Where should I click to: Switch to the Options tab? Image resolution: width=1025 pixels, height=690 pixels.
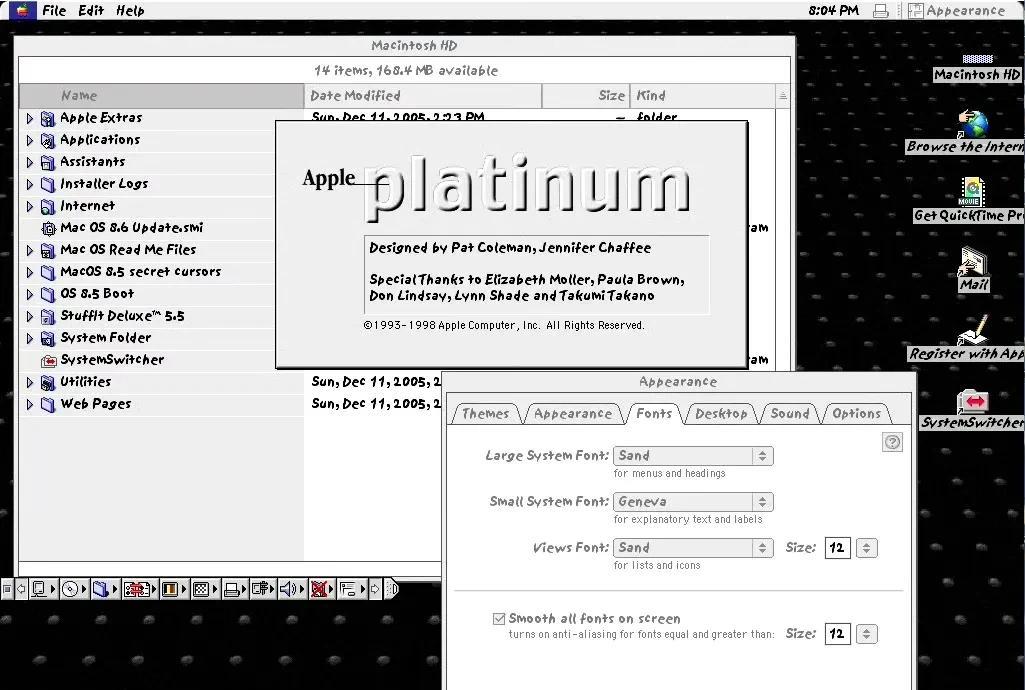(x=856, y=414)
